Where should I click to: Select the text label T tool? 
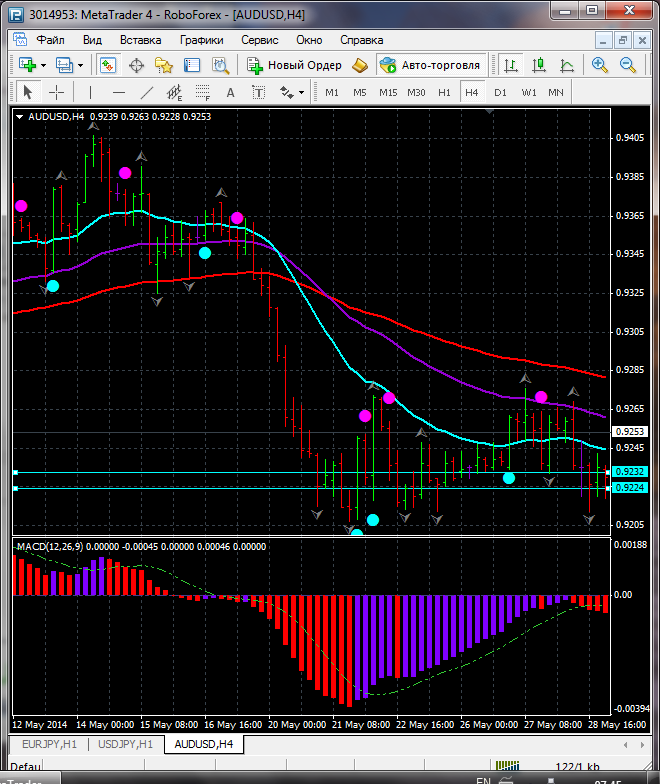[258, 92]
